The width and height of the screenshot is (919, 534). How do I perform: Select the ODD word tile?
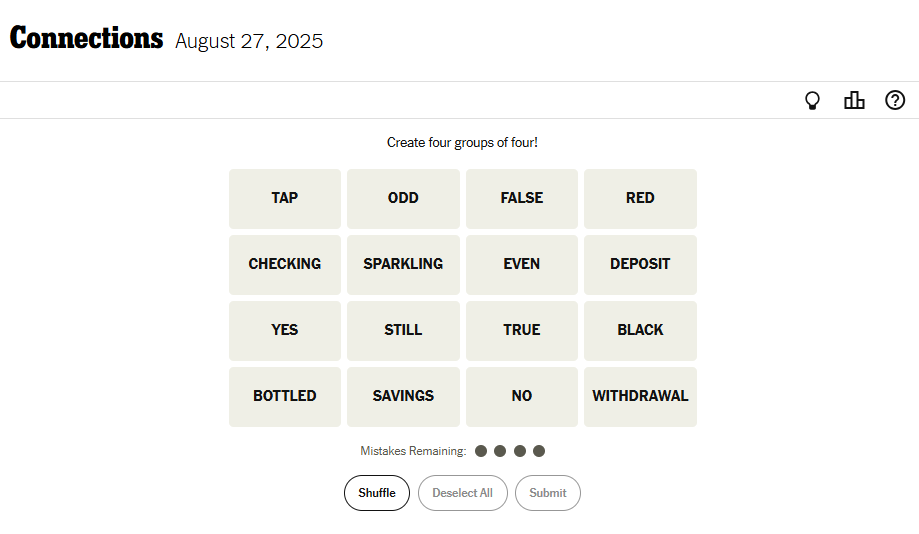pos(403,198)
